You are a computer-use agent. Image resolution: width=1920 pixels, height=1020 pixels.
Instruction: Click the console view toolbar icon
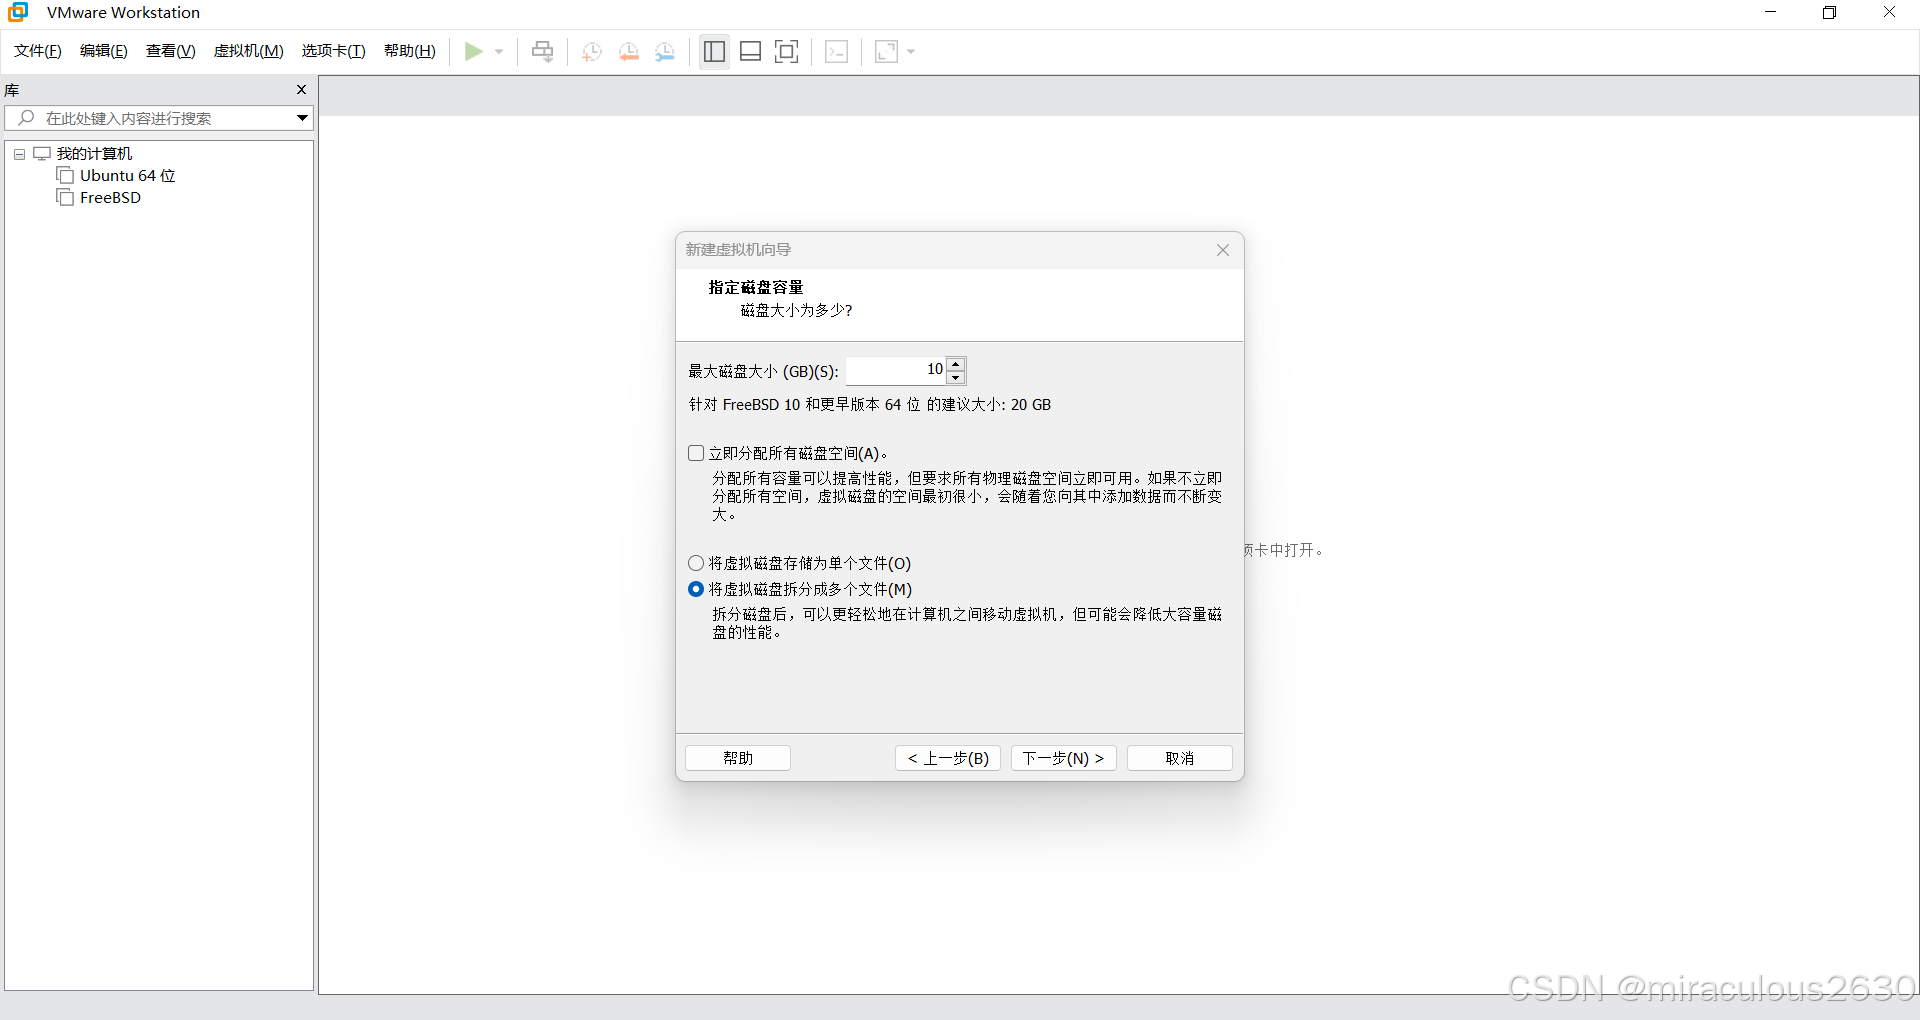(837, 52)
